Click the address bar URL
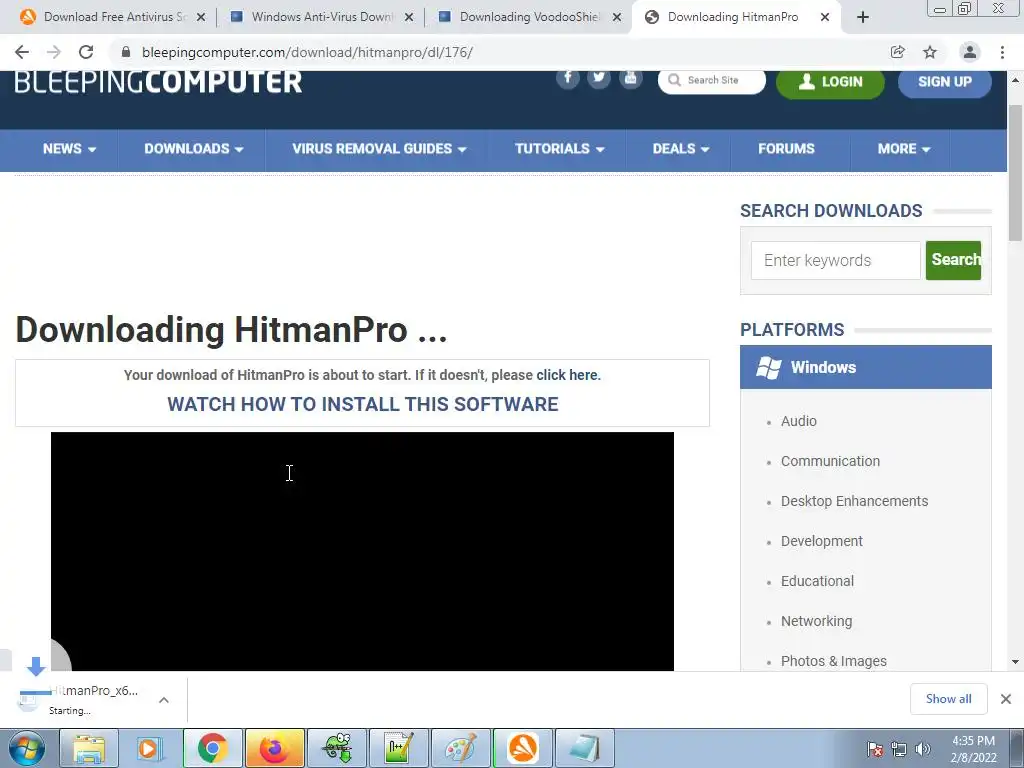This screenshot has width=1024, height=768. [307, 52]
